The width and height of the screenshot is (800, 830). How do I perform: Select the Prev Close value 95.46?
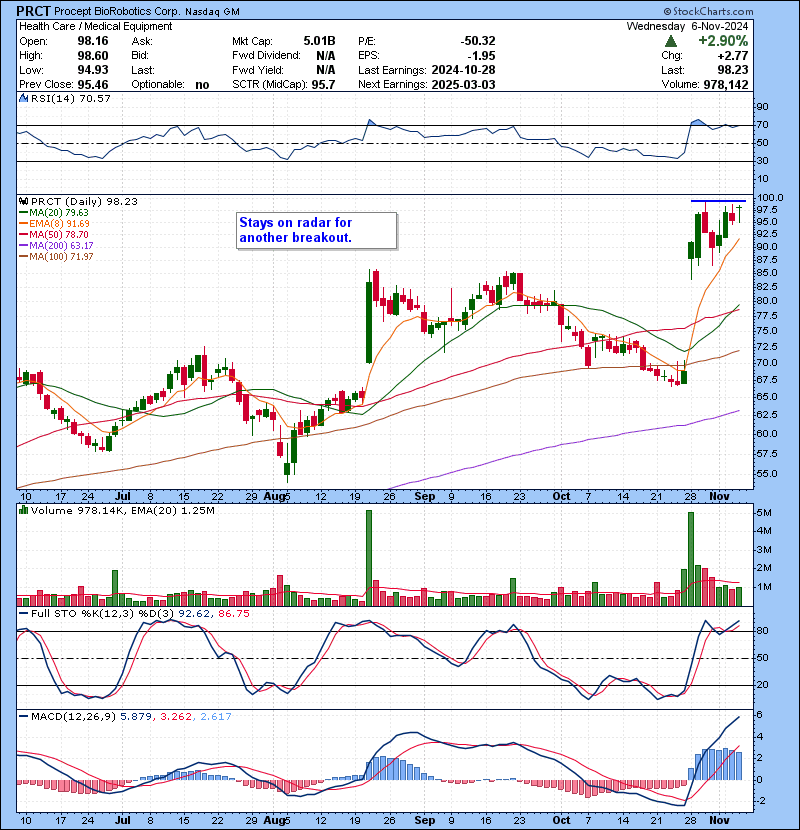pos(93,85)
